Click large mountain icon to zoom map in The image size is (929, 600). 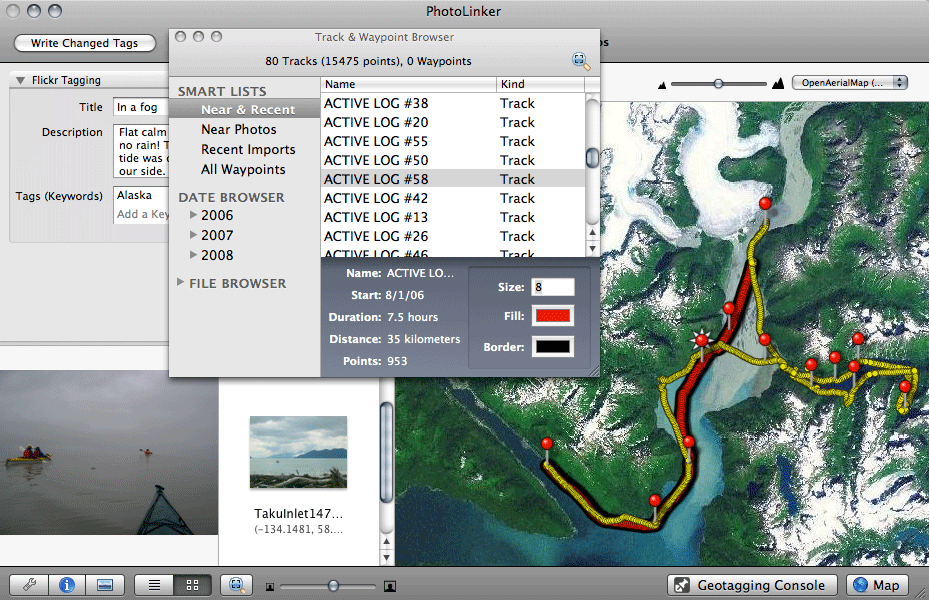[x=778, y=84]
